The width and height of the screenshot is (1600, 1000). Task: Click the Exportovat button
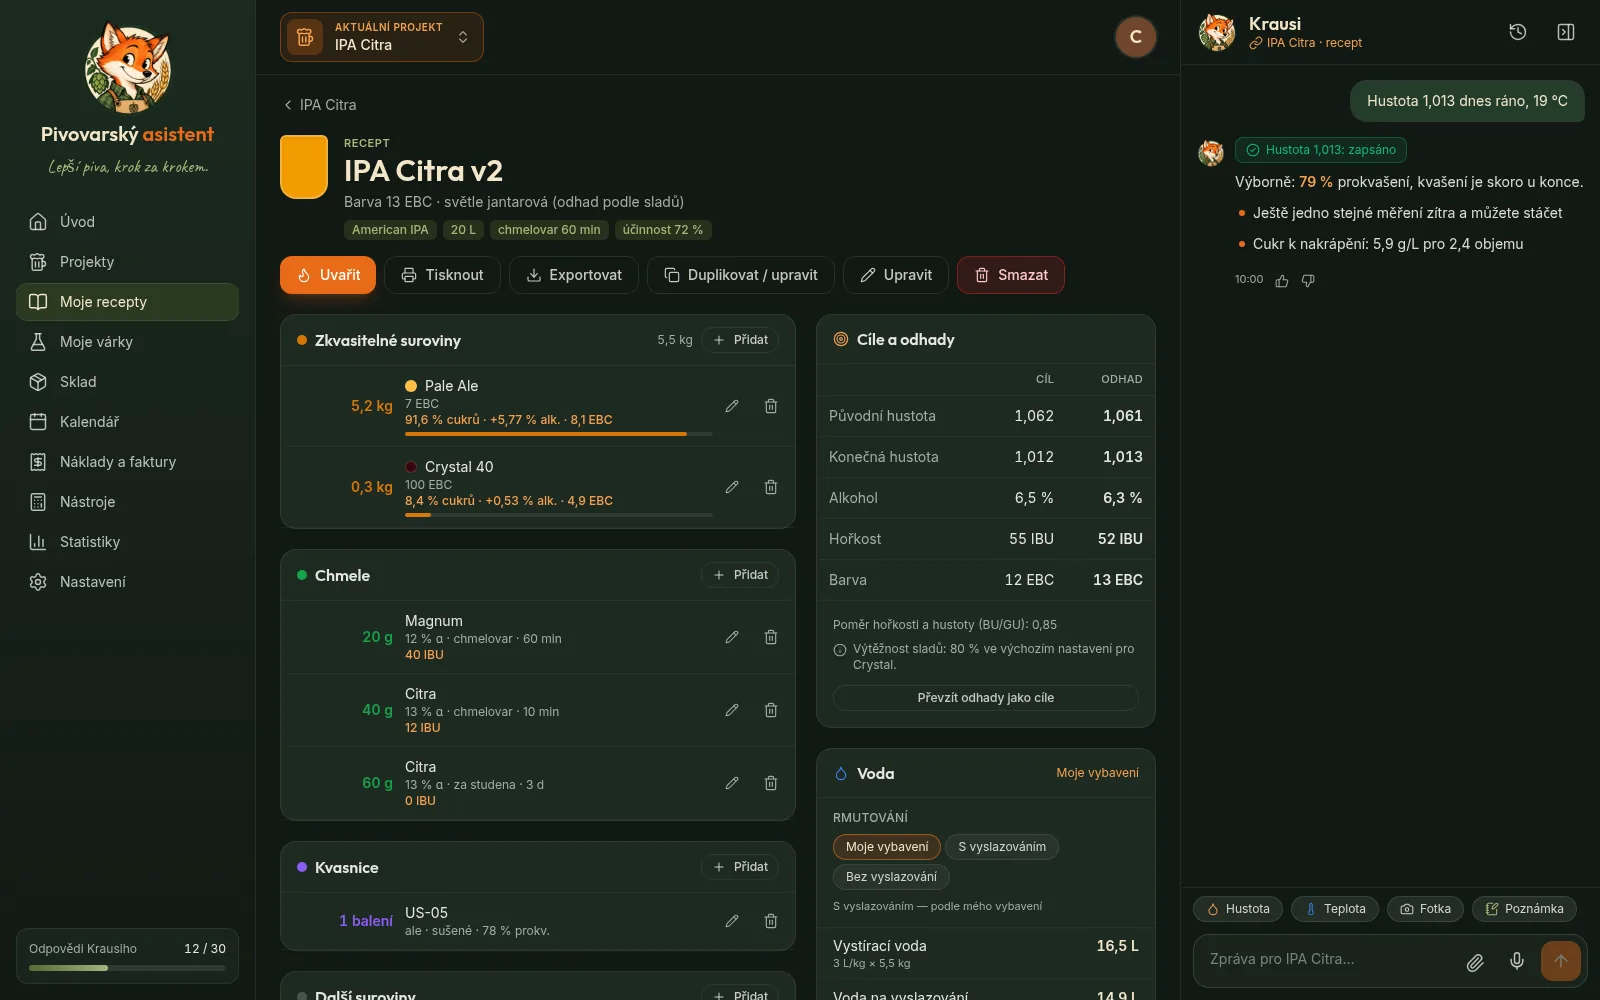pyautogui.click(x=574, y=275)
